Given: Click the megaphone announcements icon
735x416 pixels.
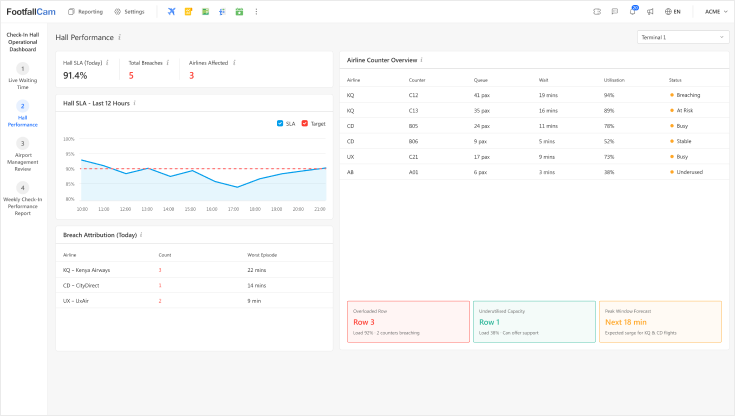Looking at the screenshot, I should tap(650, 11).
